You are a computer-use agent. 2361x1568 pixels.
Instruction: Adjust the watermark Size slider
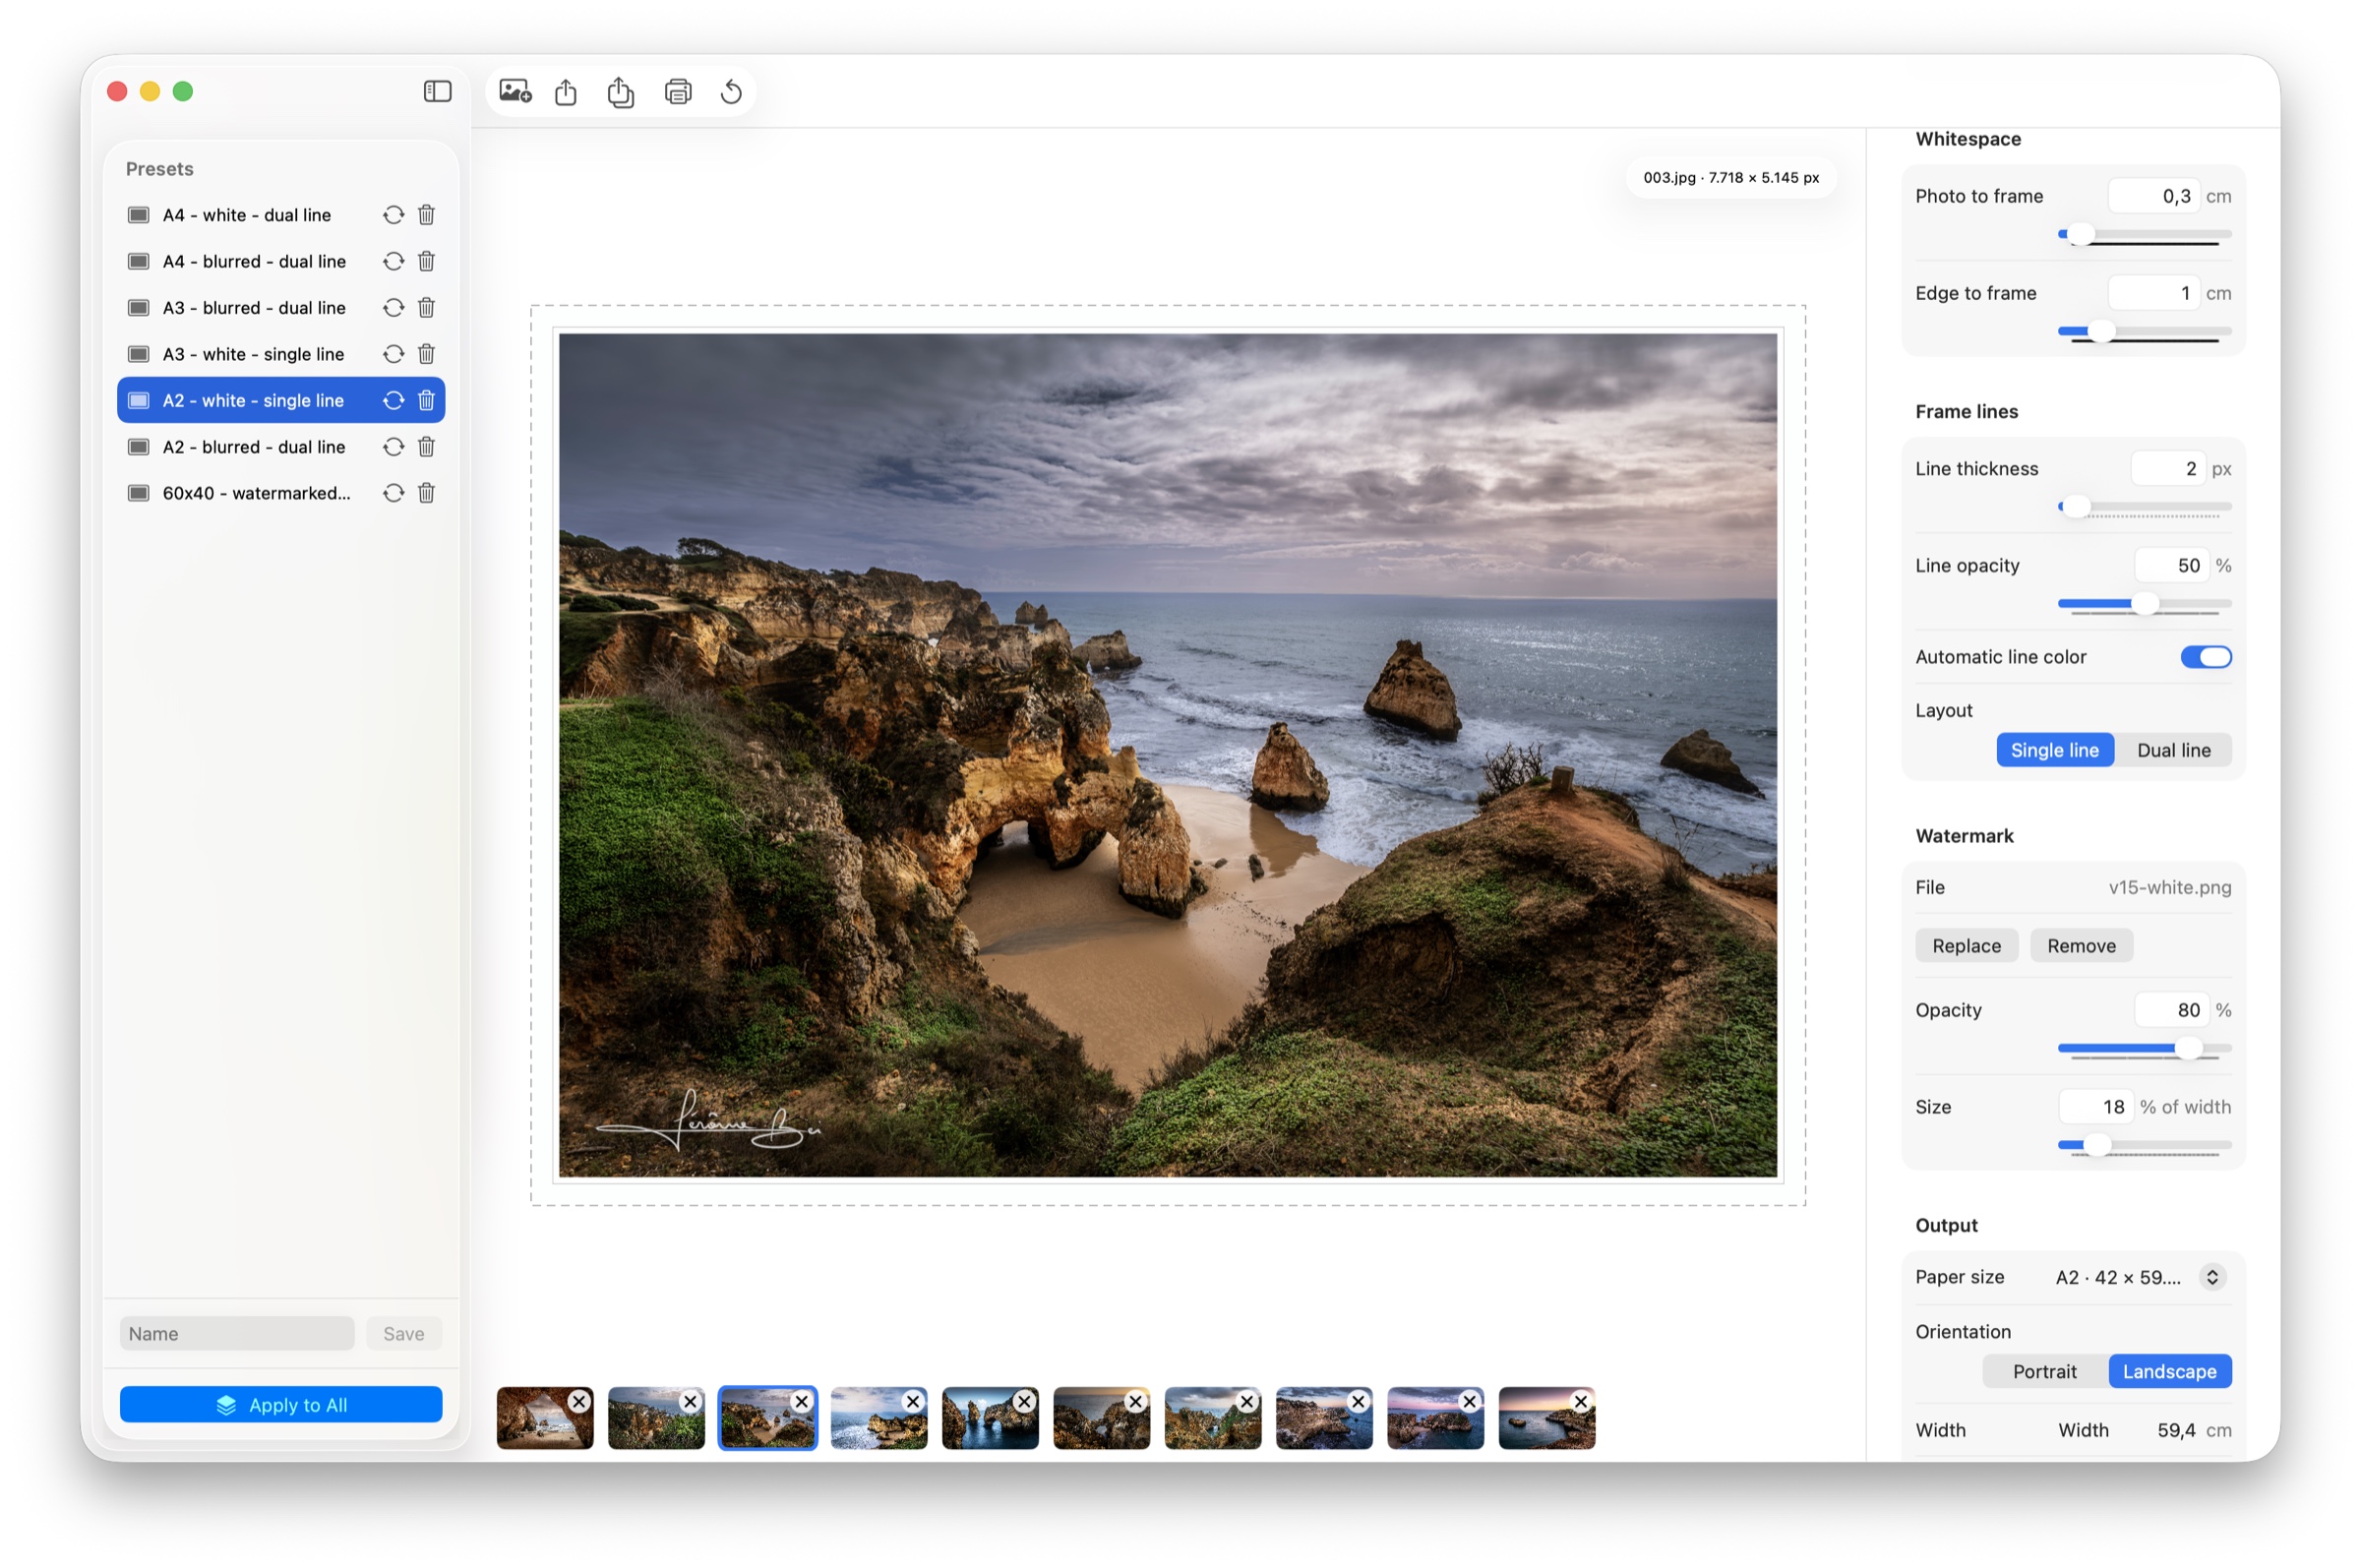click(x=2144, y=1146)
